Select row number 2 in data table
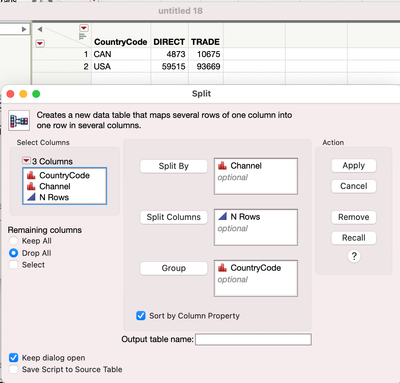 86,66
